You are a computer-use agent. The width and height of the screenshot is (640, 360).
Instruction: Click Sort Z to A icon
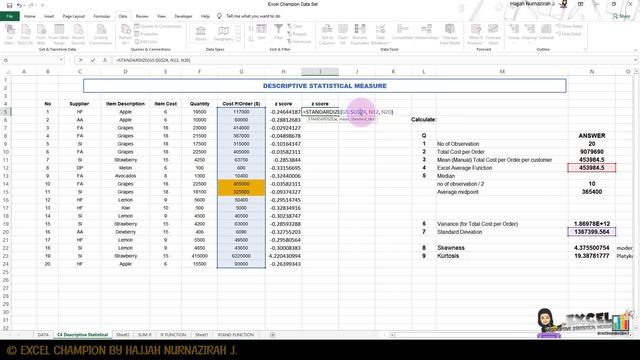pos(251,38)
